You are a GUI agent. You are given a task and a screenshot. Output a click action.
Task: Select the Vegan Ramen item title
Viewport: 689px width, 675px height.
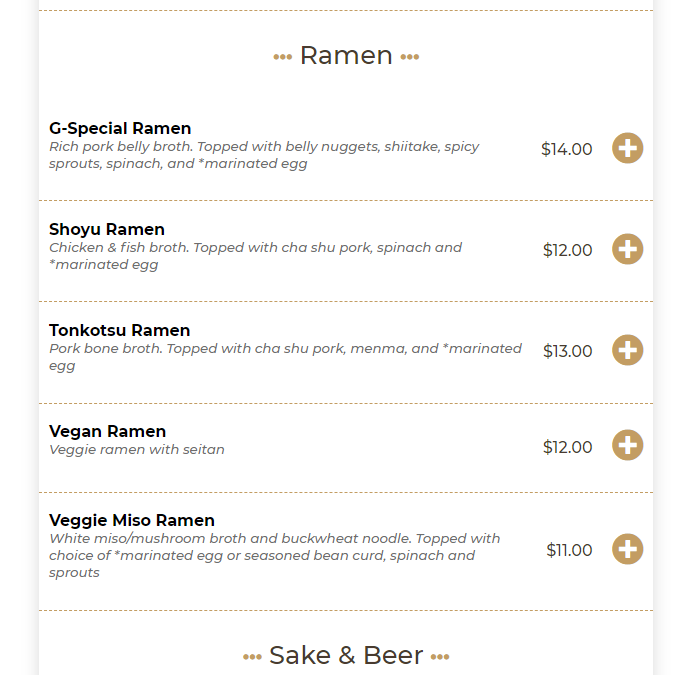[x=107, y=431]
